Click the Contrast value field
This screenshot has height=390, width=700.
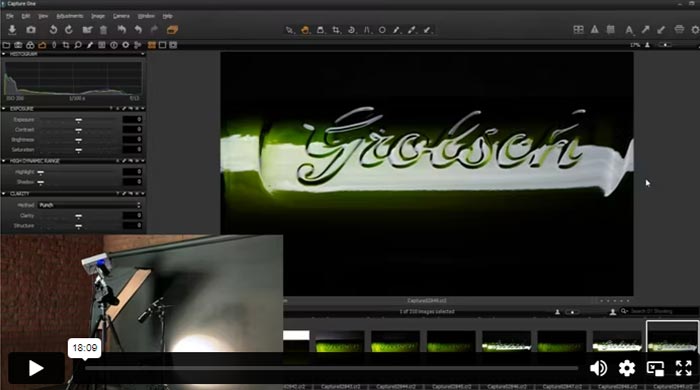(133, 129)
